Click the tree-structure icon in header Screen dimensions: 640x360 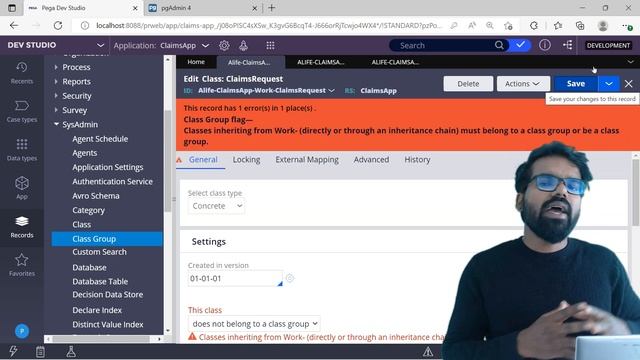tap(568, 45)
